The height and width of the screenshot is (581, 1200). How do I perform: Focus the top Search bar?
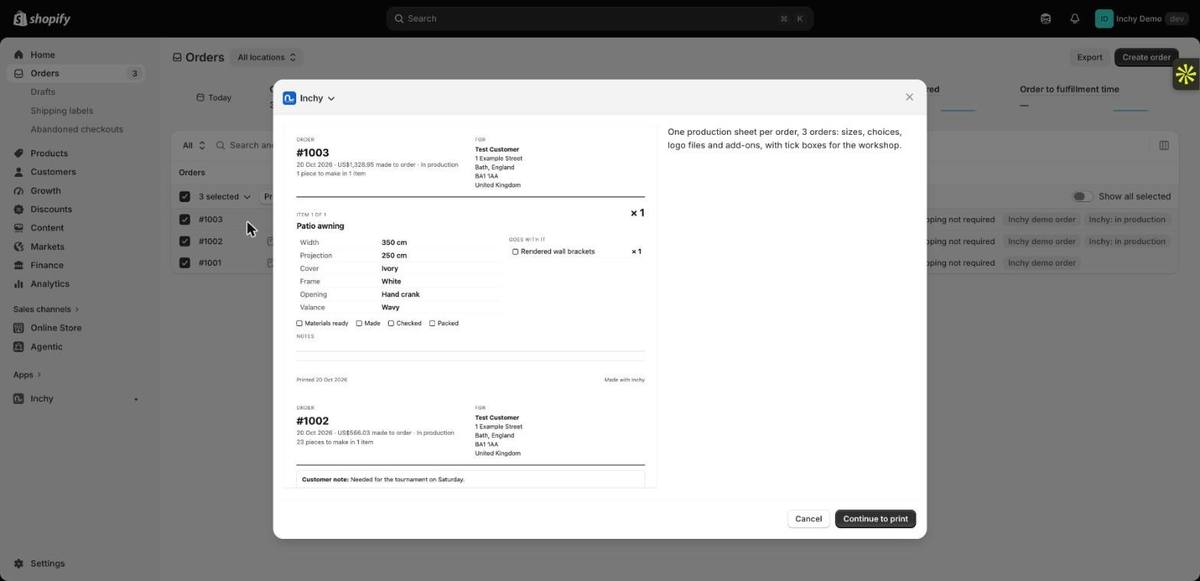coord(600,18)
